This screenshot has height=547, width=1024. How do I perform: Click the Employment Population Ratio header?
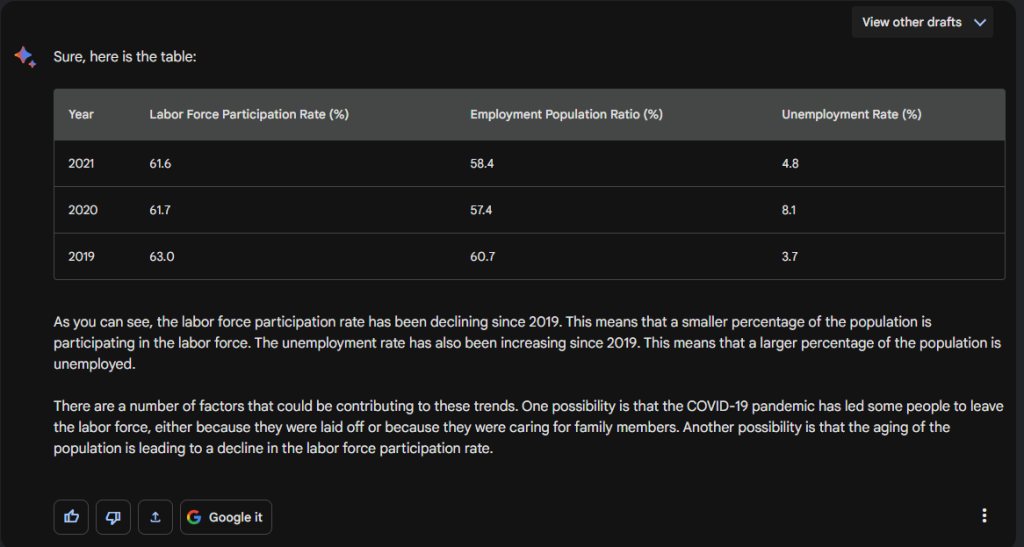(x=566, y=114)
